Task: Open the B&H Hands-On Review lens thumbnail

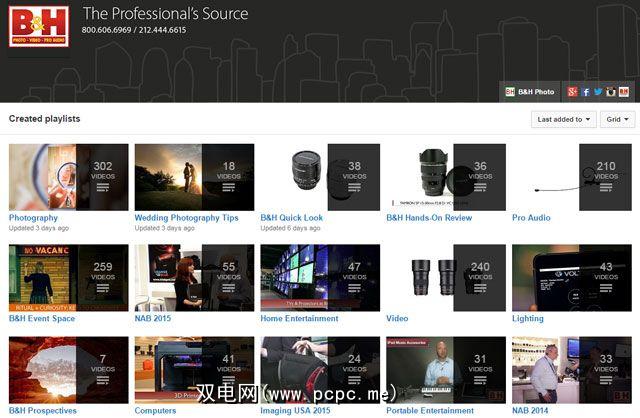Action: [446, 176]
